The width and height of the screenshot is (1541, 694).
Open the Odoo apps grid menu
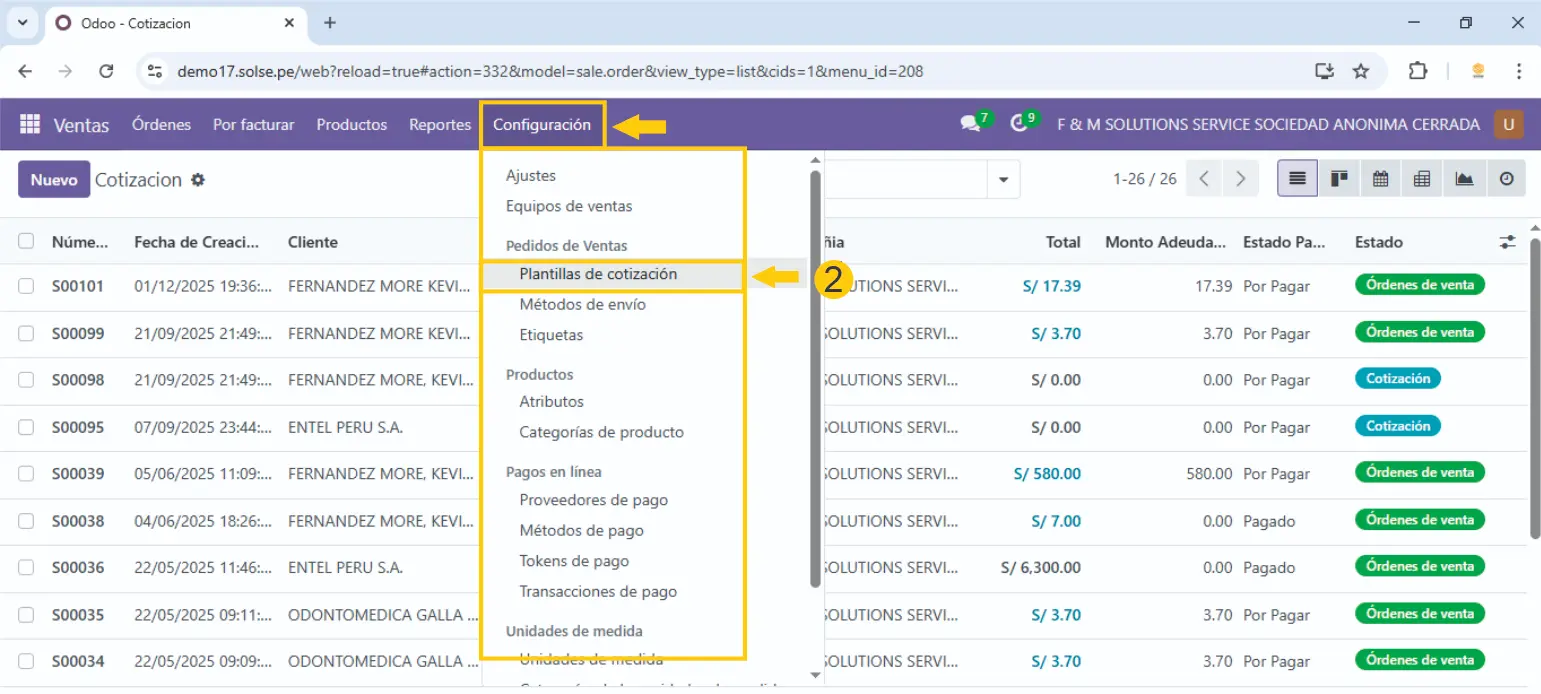(x=30, y=125)
